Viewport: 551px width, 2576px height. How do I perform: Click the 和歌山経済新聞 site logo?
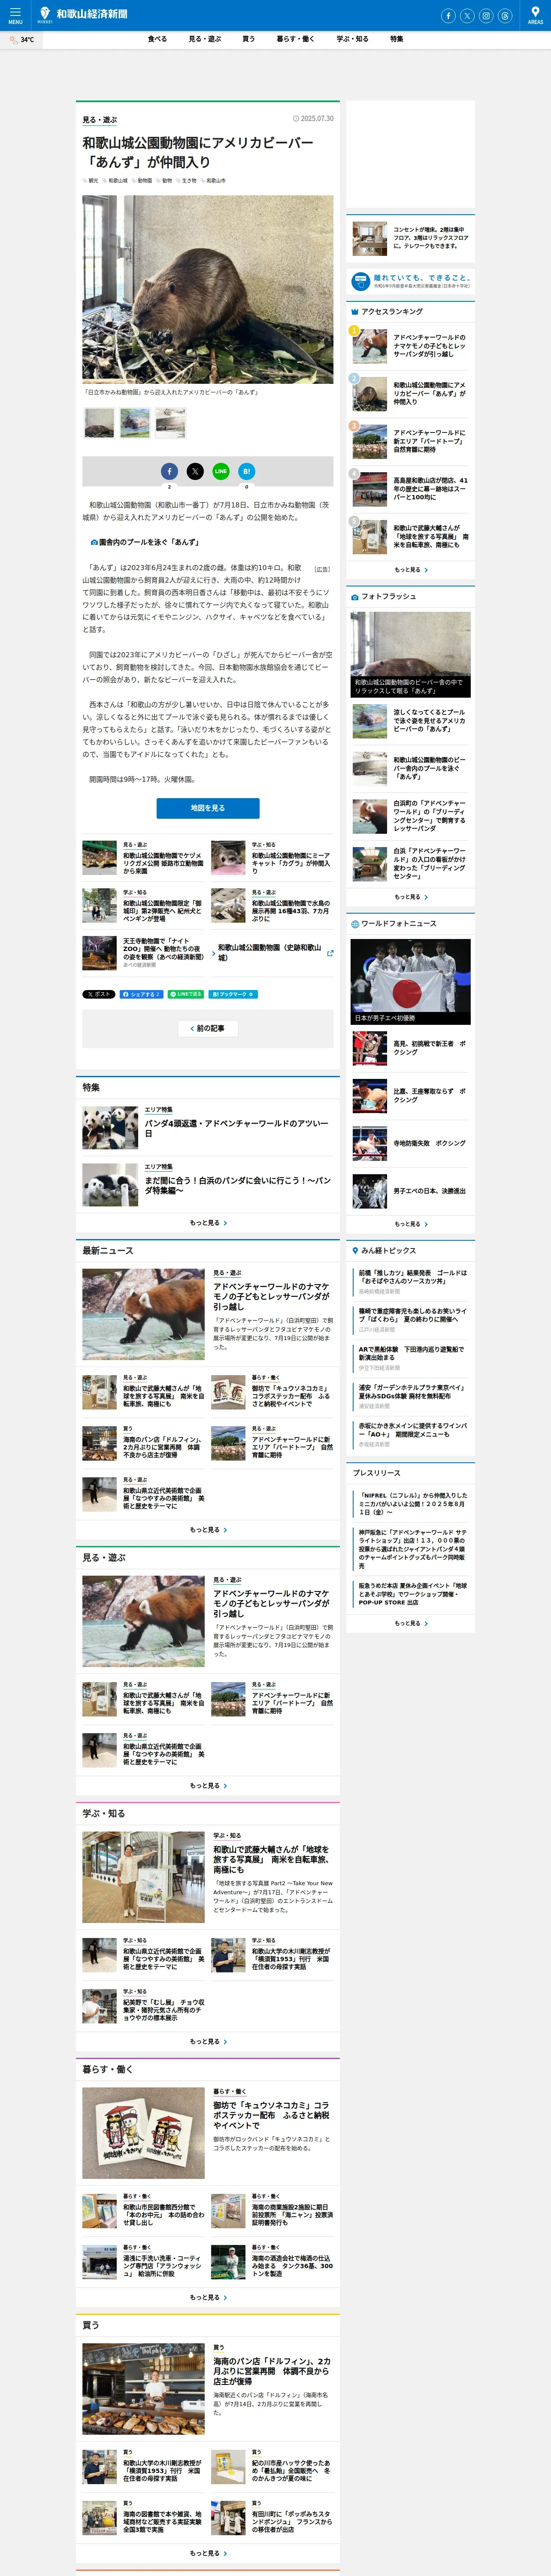(x=83, y=14)
